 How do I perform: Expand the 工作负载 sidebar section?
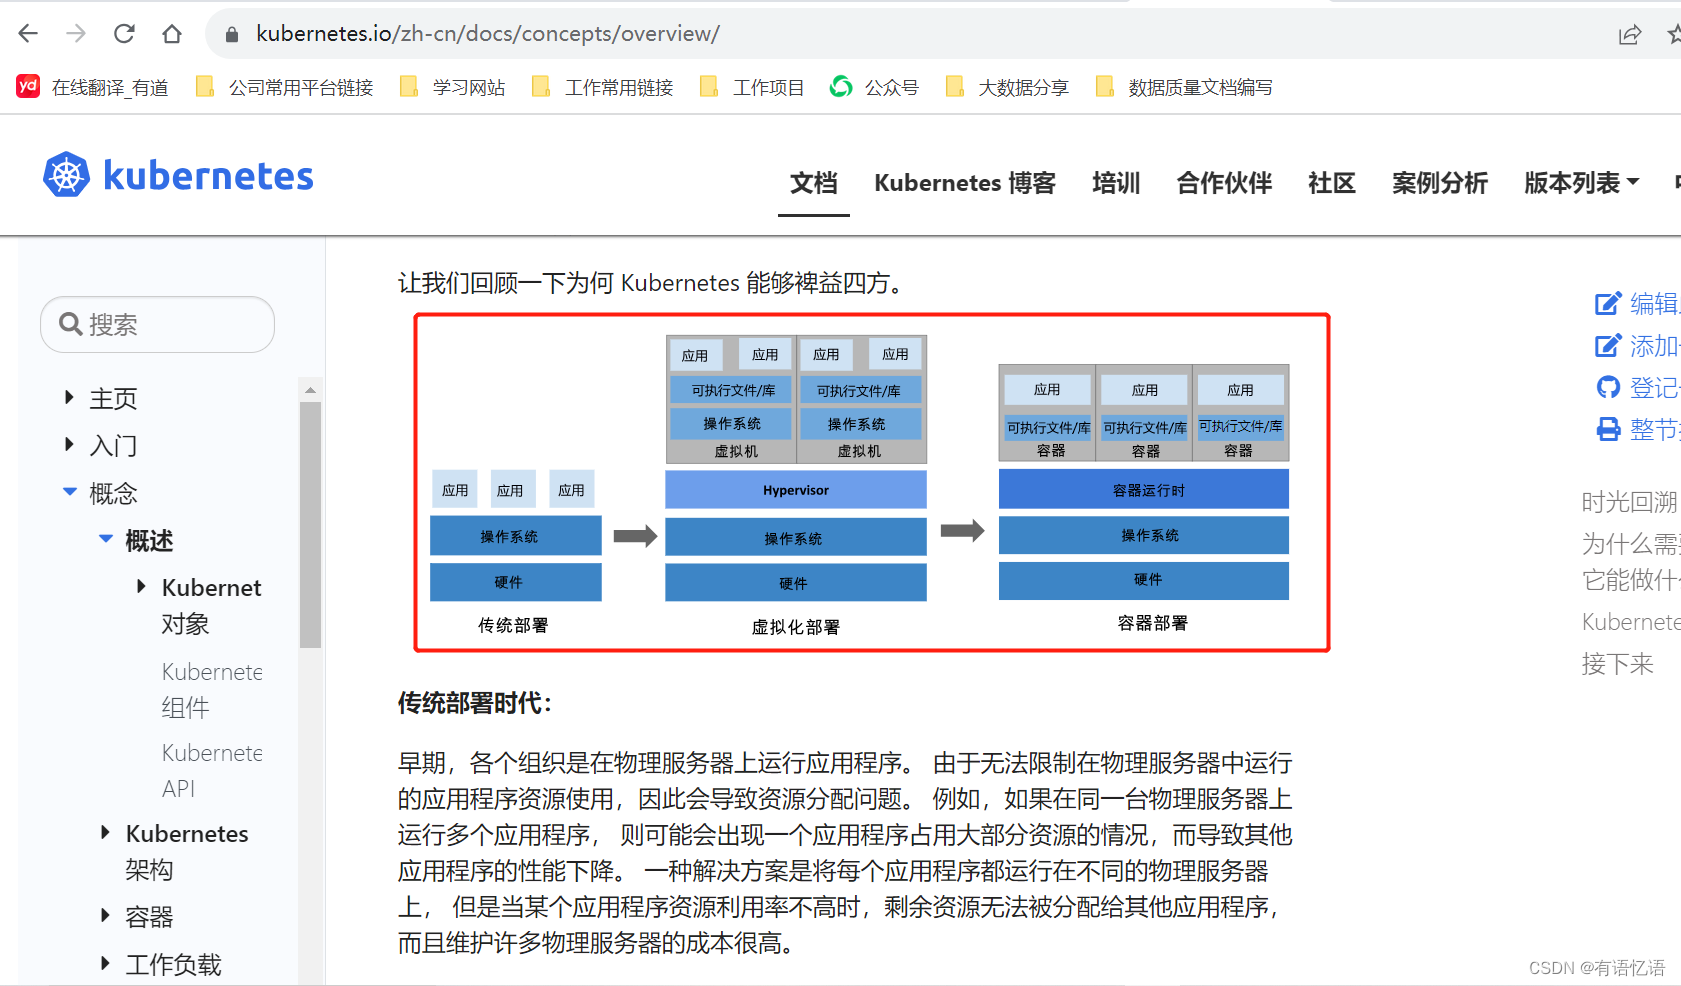(105, 963)
